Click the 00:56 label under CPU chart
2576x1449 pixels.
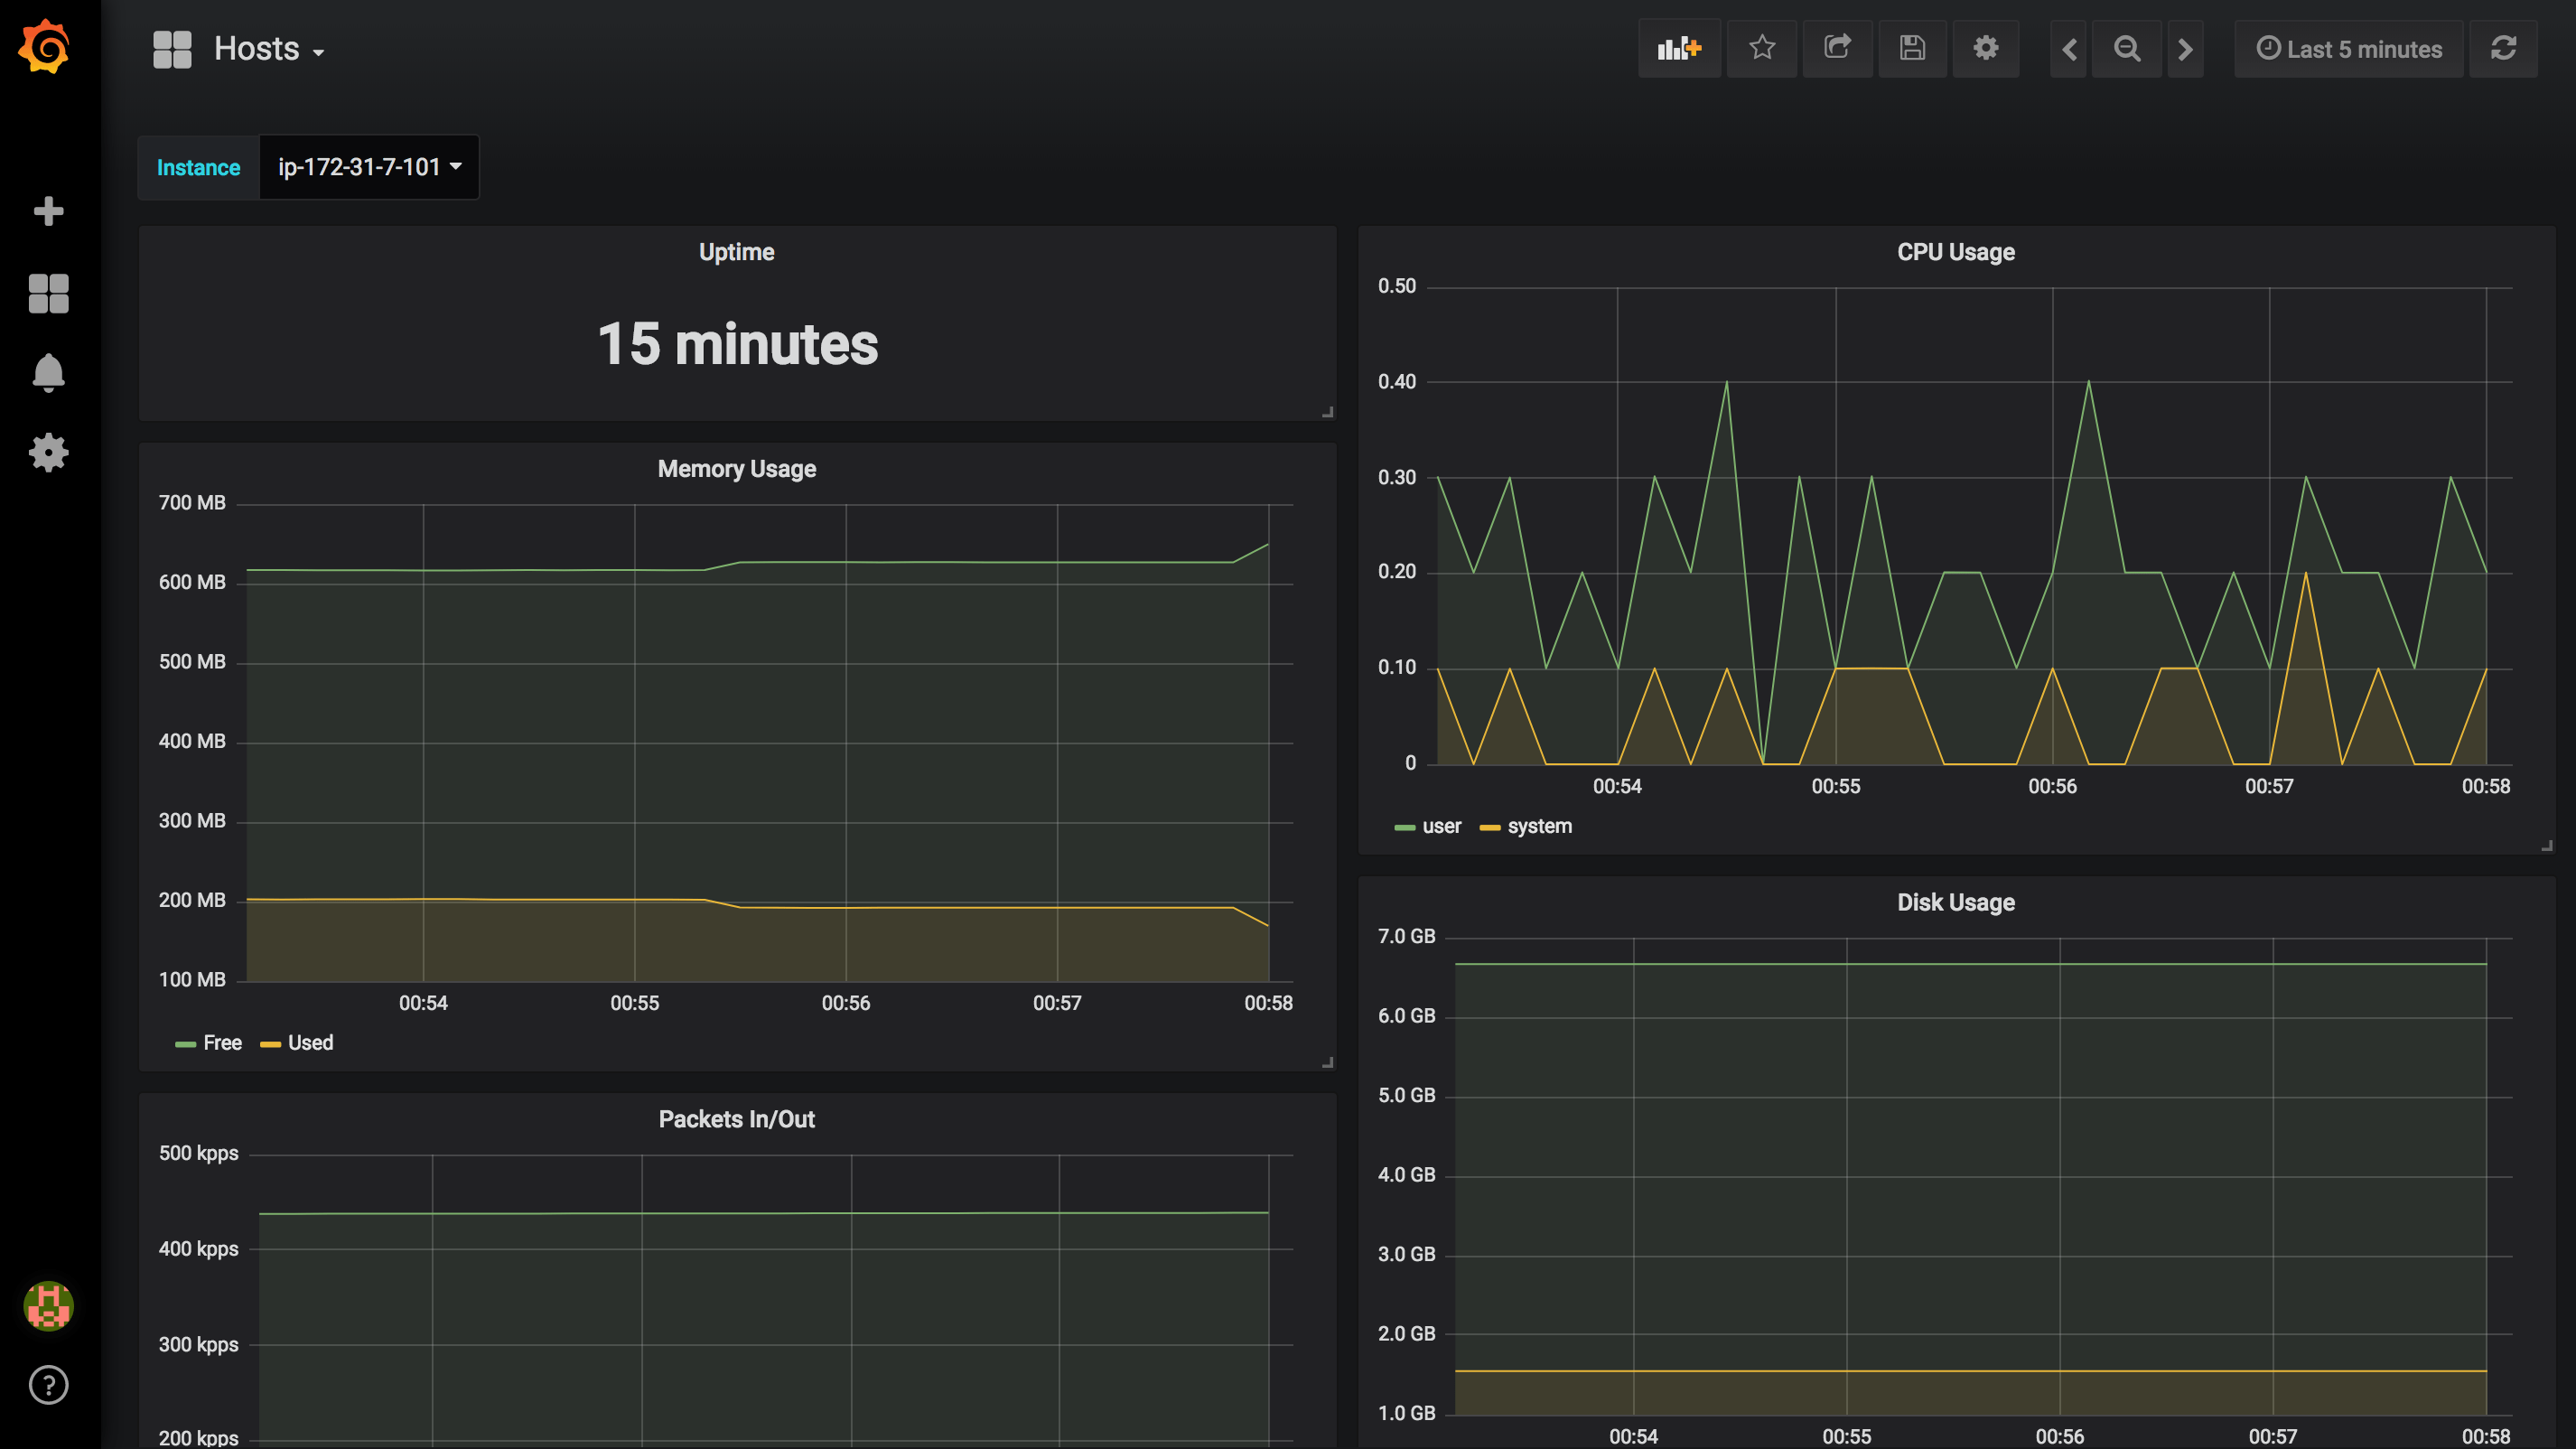2052,786
